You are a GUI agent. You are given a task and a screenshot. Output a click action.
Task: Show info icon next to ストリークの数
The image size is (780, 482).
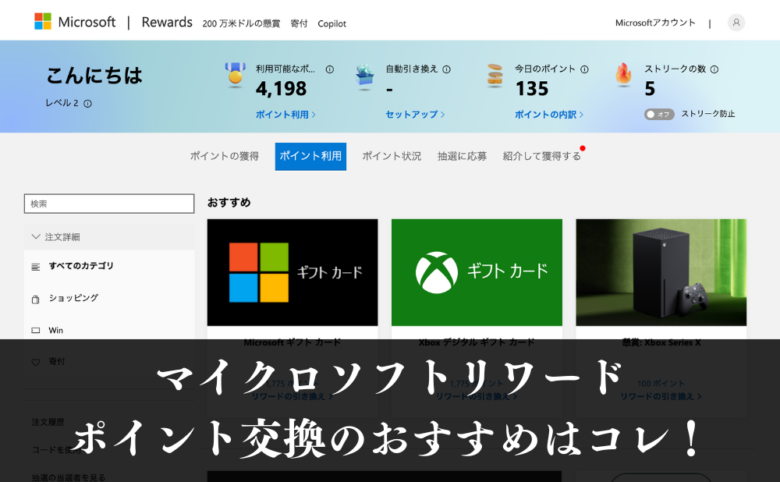[x=714, y=70]
